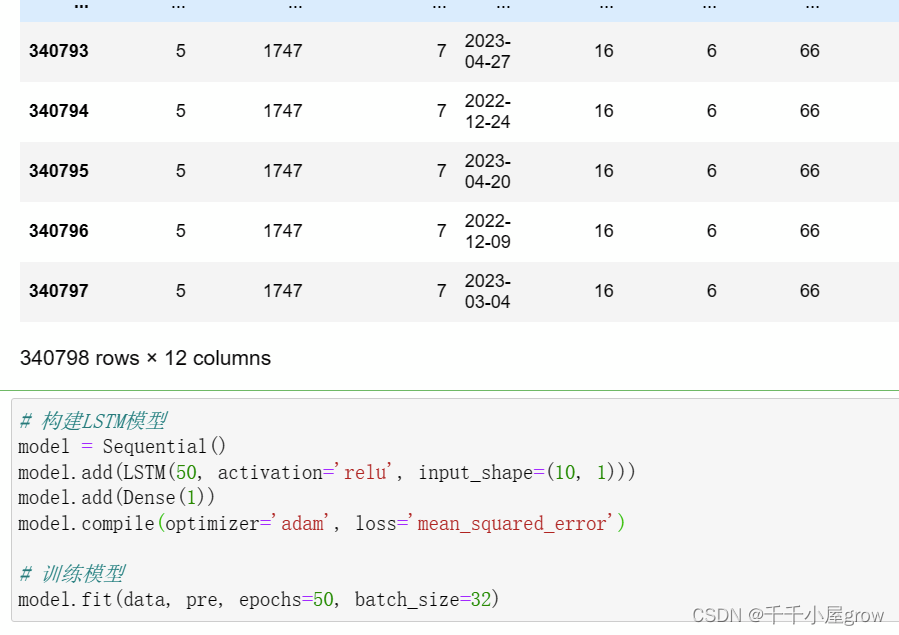899x635 pixels.
Task: Click the model.fit code line
Action: tap(259, 599)
